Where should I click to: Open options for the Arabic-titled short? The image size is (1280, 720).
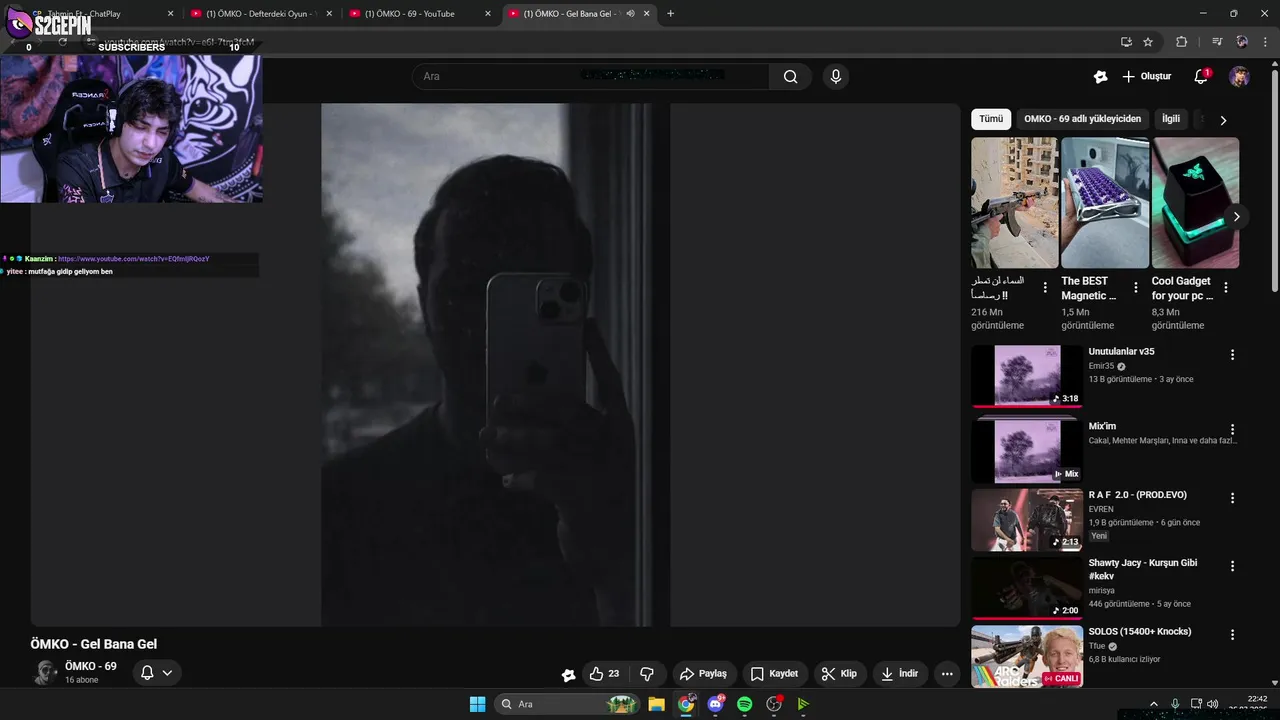click(1045, 288)
